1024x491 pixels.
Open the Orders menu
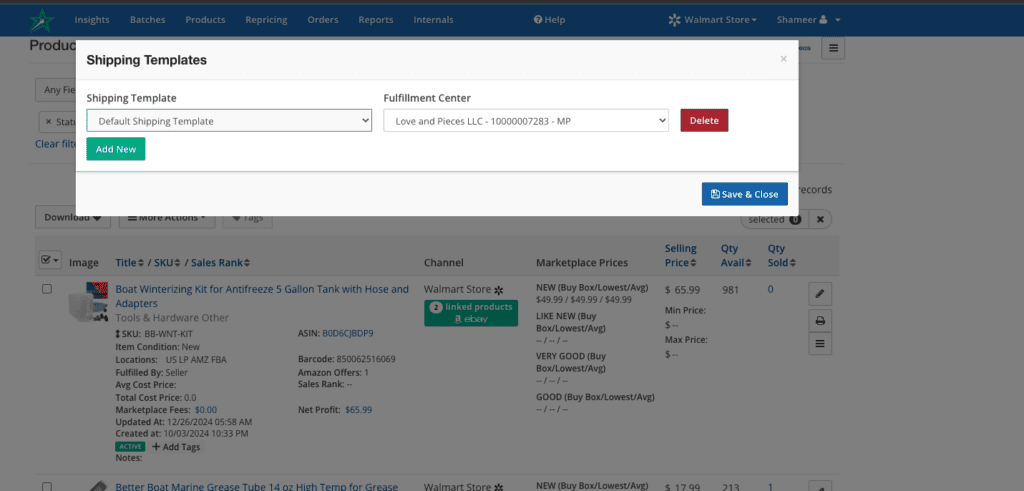click(323, 20)
